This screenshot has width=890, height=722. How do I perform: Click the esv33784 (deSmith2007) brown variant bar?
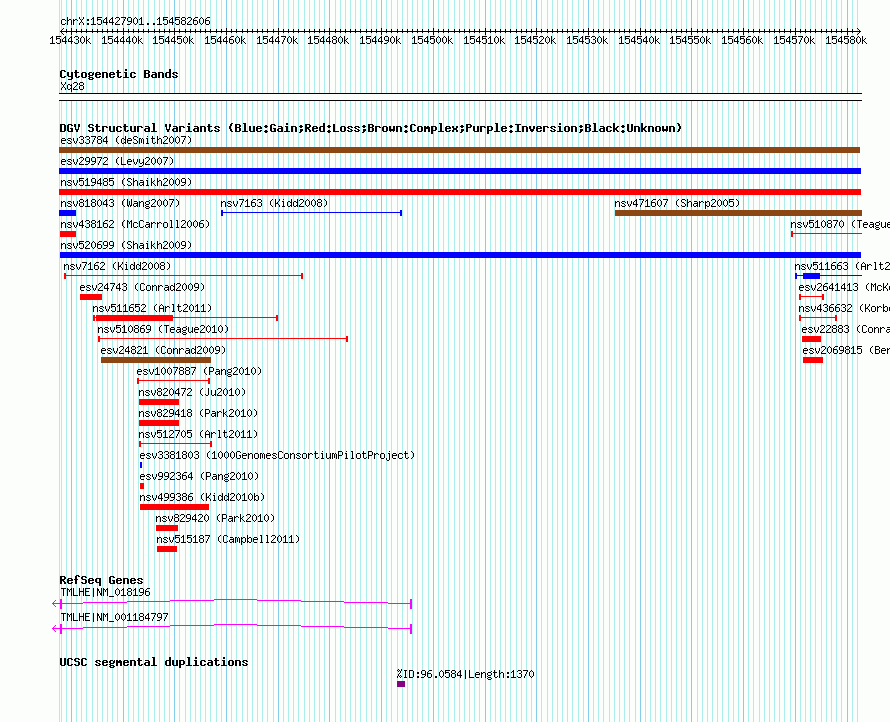point(459,150)
